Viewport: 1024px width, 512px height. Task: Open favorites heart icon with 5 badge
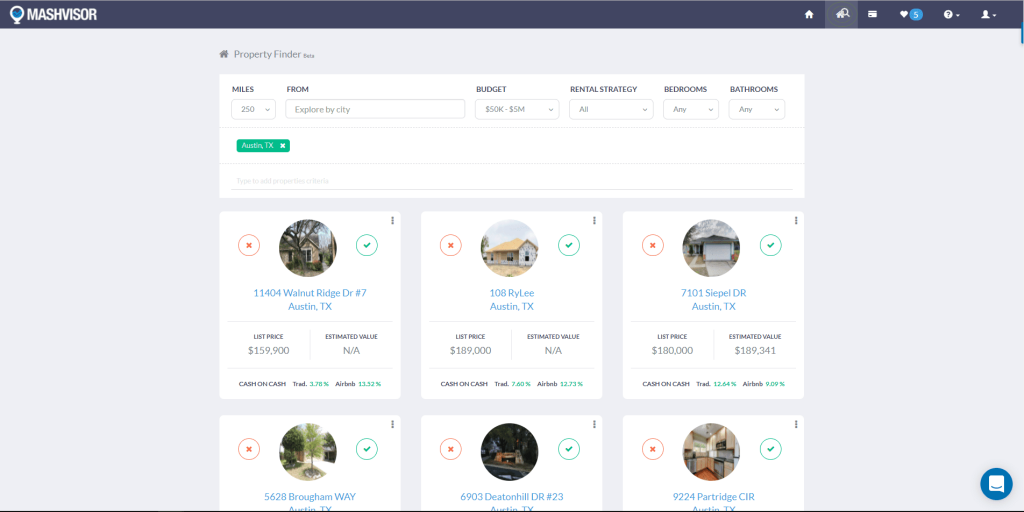point(910,14)
